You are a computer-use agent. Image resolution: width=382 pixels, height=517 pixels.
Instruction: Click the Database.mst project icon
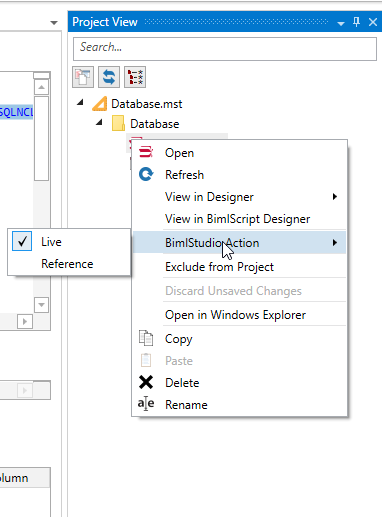coord(100,104)
